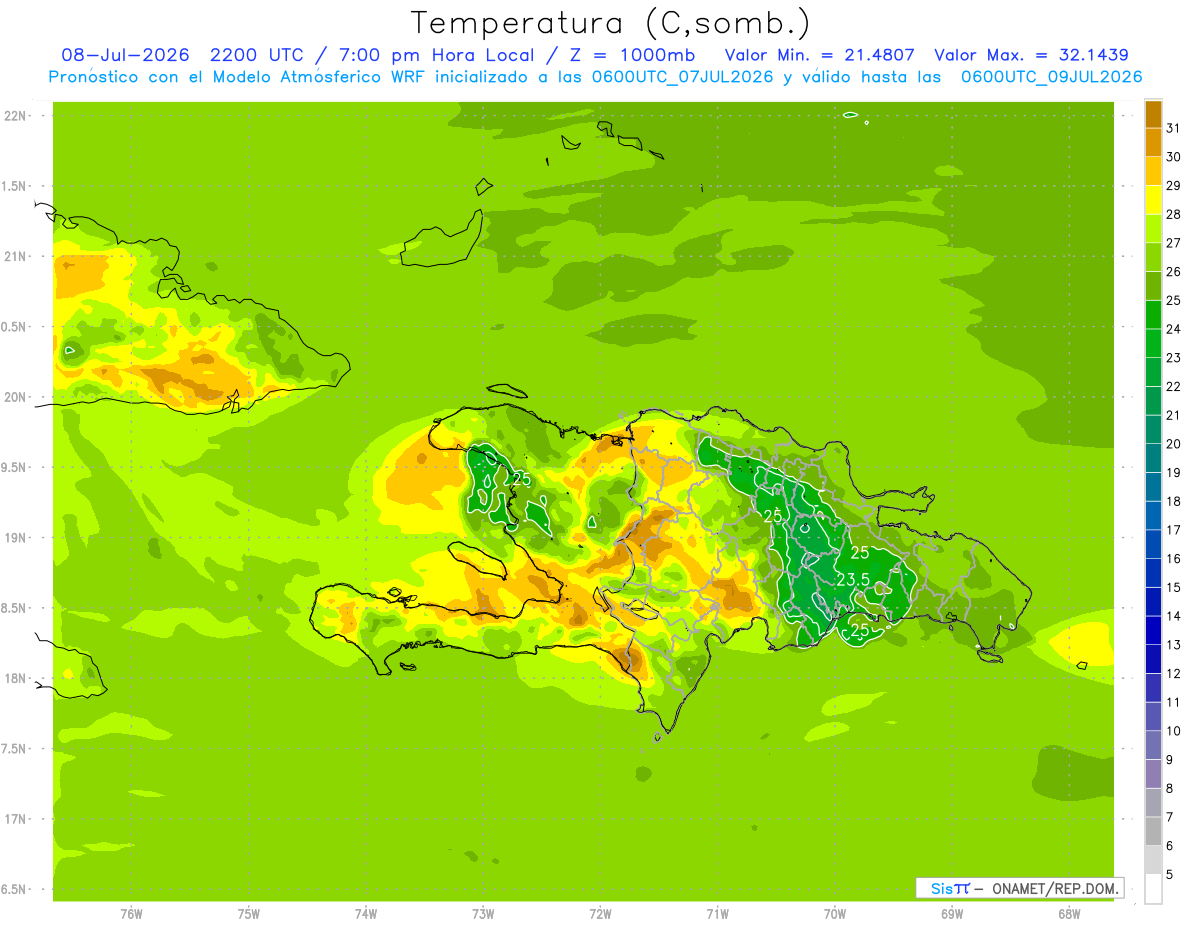Click the "72W" longitude label
Screen dimensions: 1200x927
click(x=600, y=913)
